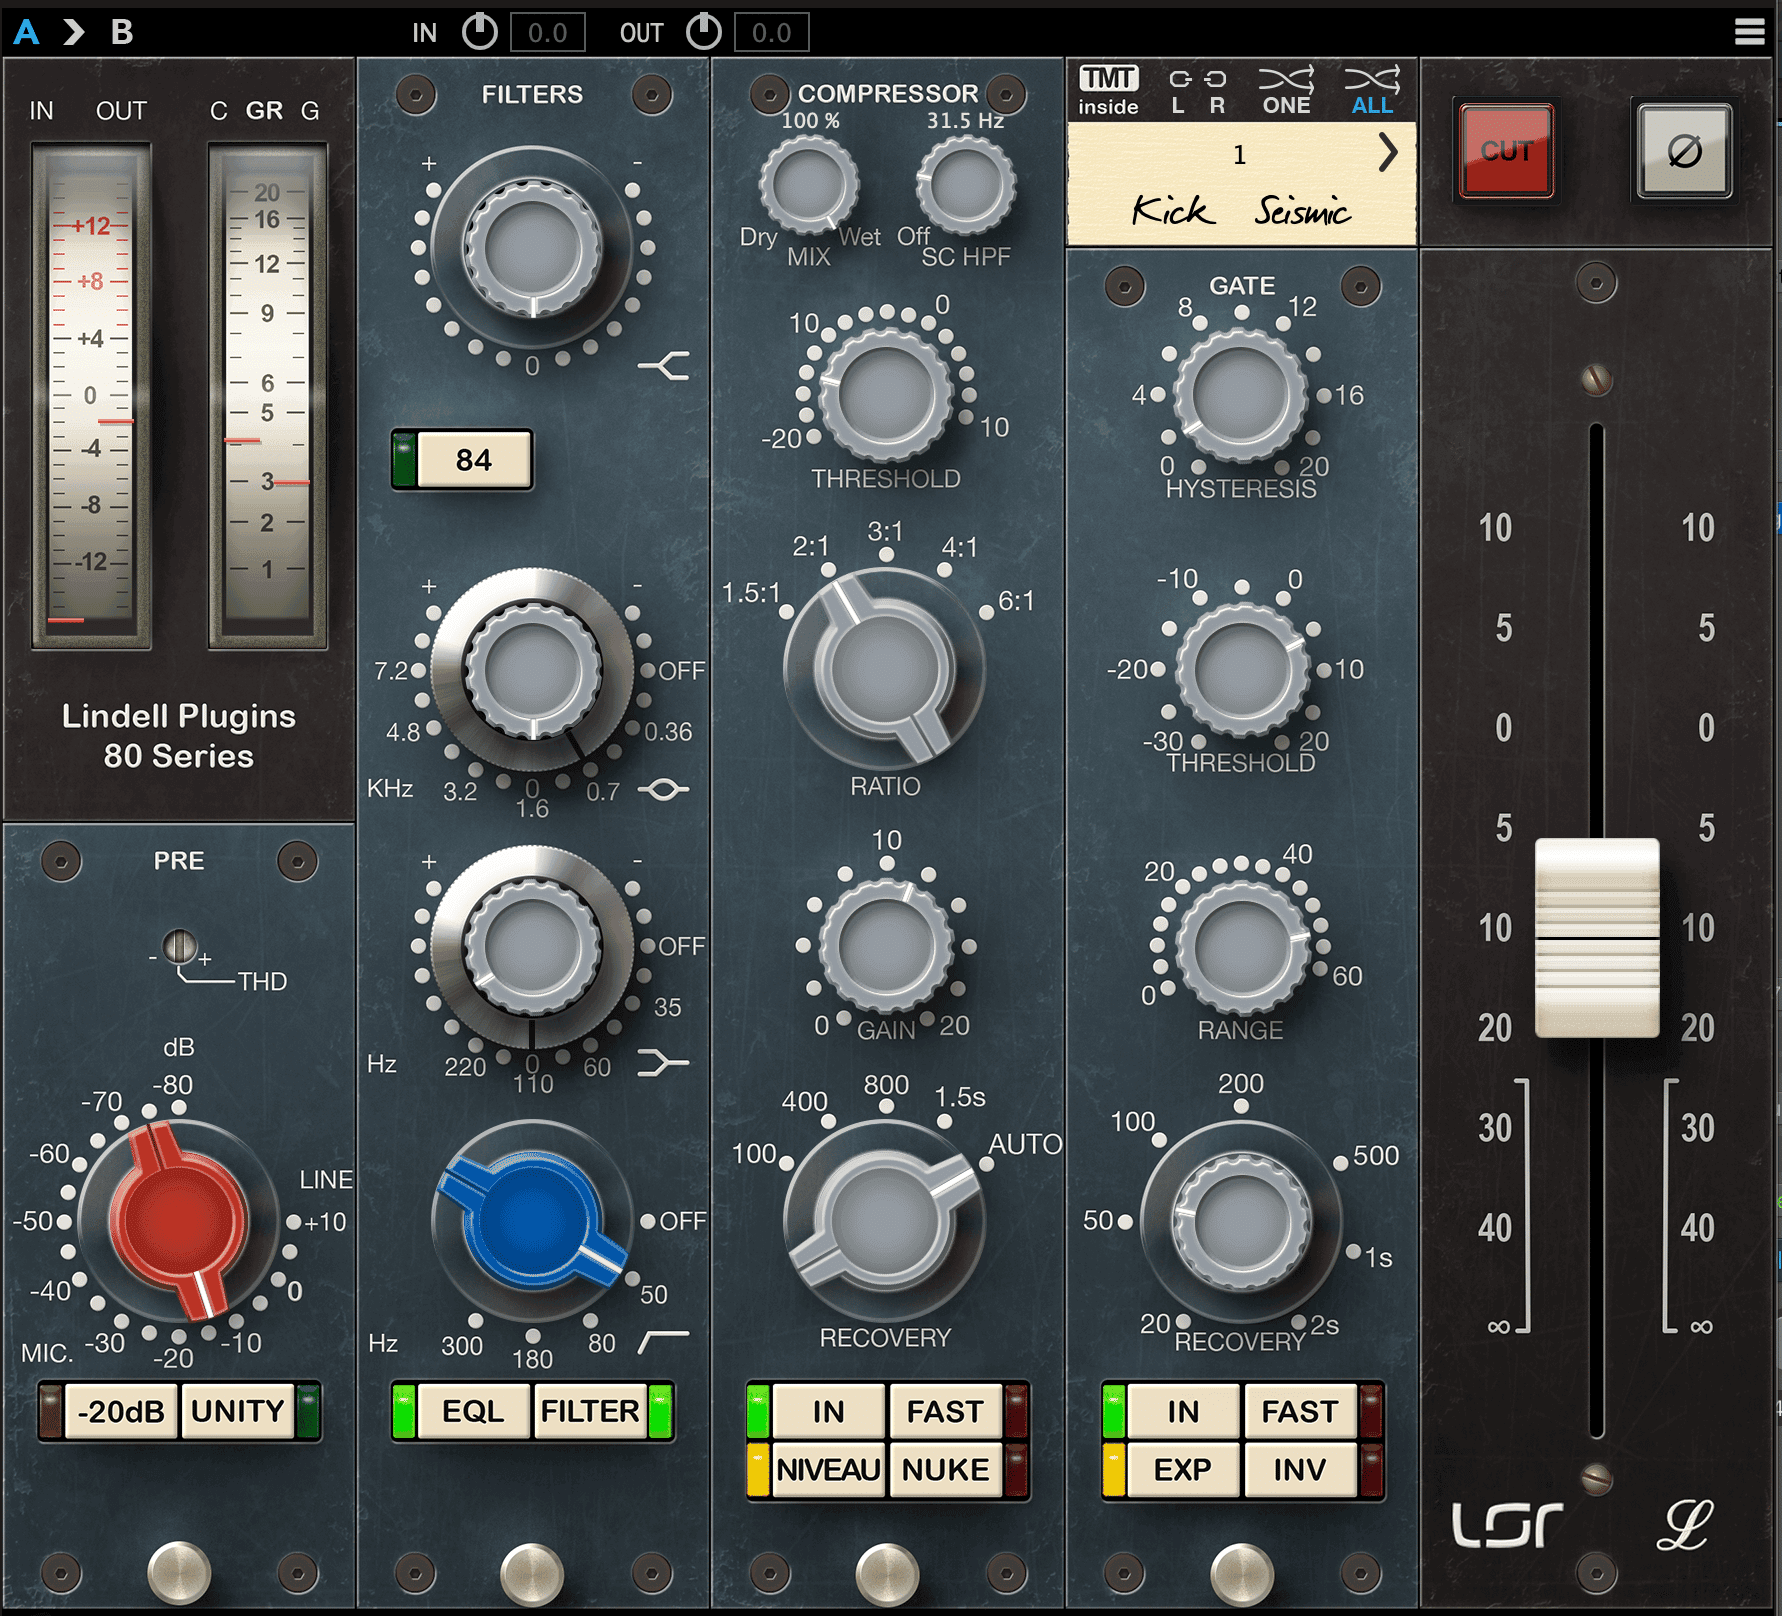Click the high shelf filter symbol

(x=664, y=366)
